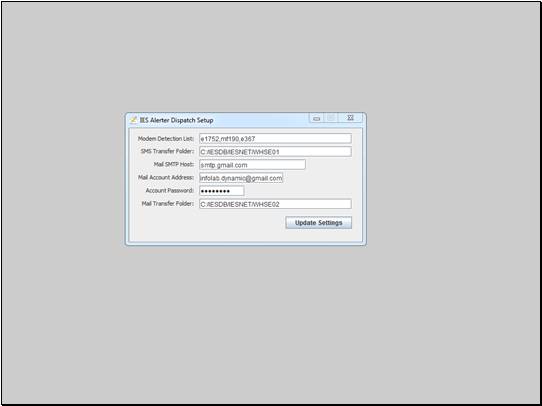Screen dimensions: 542x406
Task: Click the "Mail SMTP Host:" label
Action: [x=174, y=164]
